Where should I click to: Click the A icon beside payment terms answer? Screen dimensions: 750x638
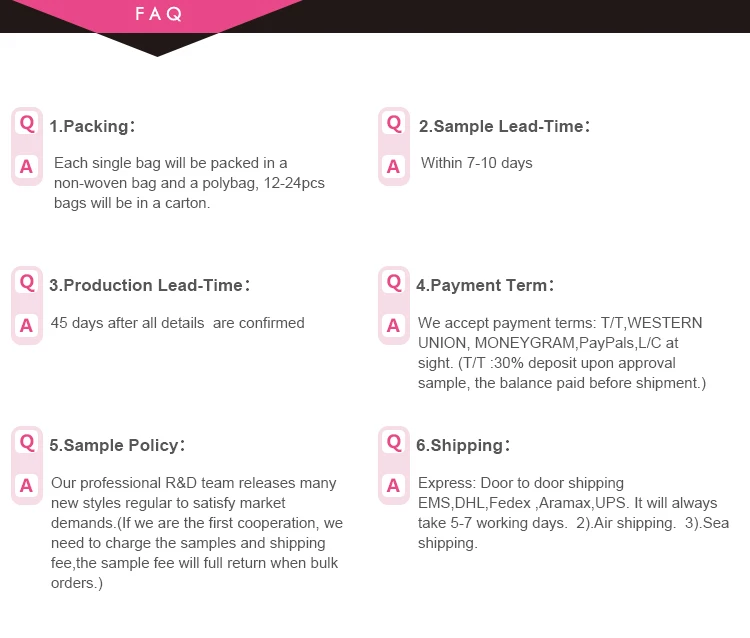(394, 325)
